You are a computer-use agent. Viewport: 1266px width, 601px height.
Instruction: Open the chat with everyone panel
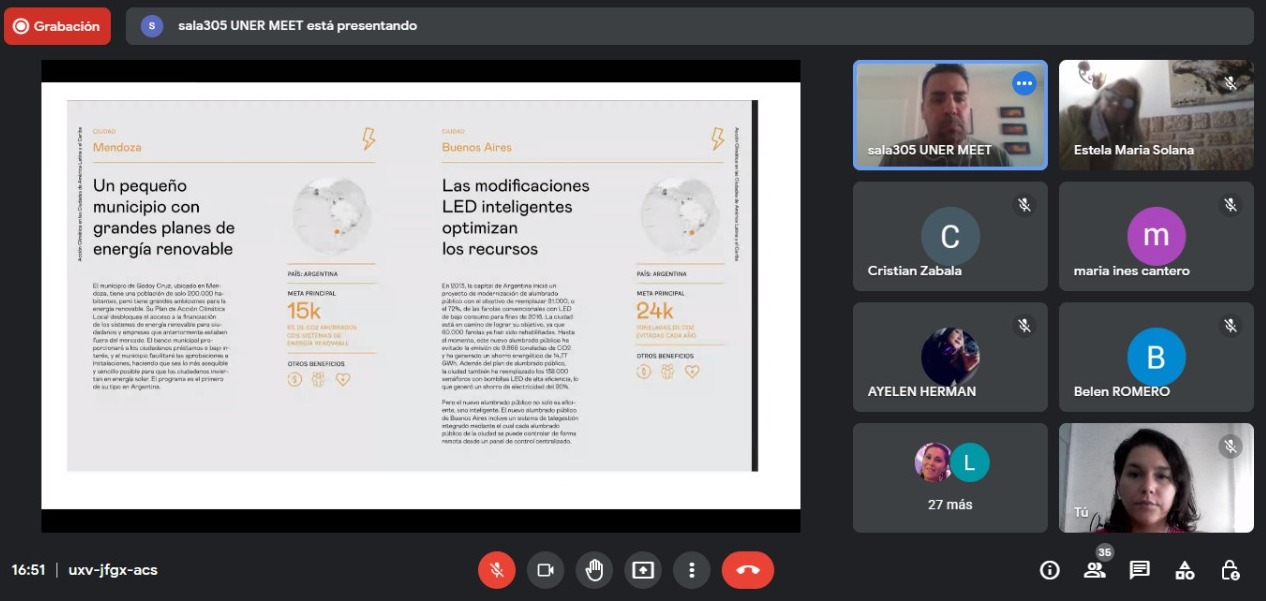[x=1139, y=570]
